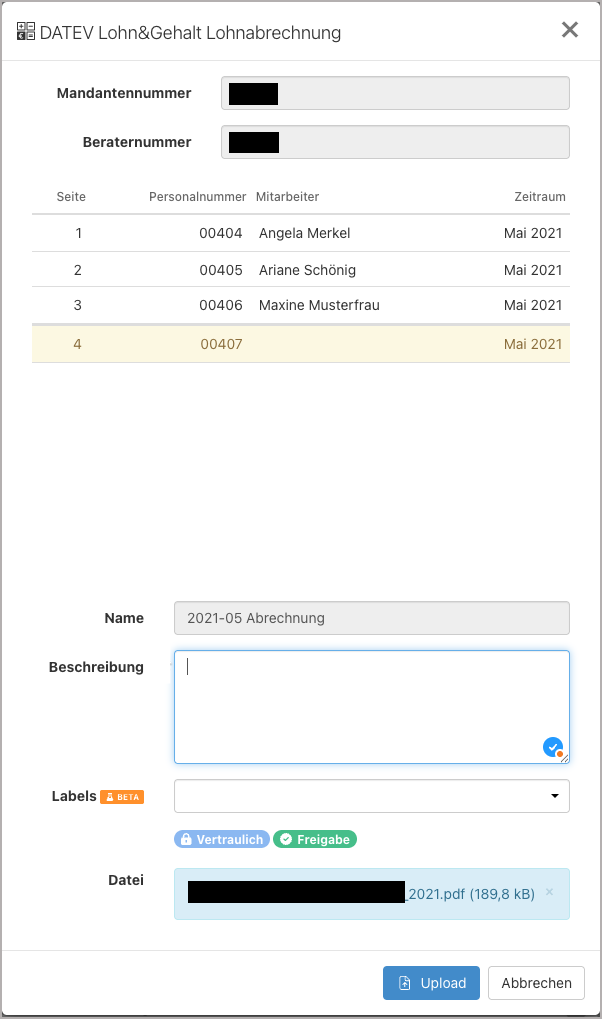Select the Angela Merkel row
The height and width of the screenshot is (1019, 602).
(301, 233)
